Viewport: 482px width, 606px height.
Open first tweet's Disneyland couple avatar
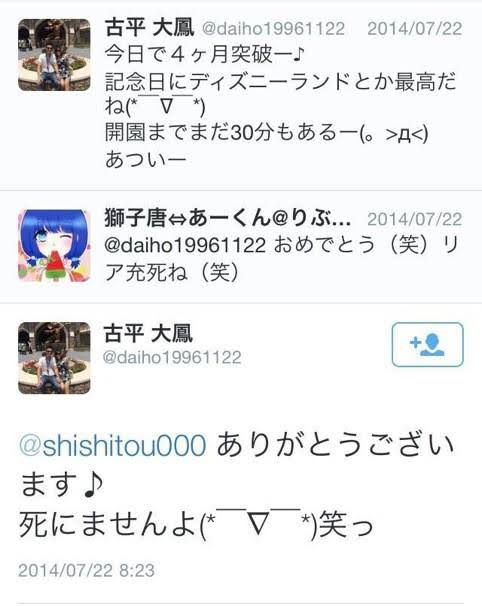tap(54, 55)
